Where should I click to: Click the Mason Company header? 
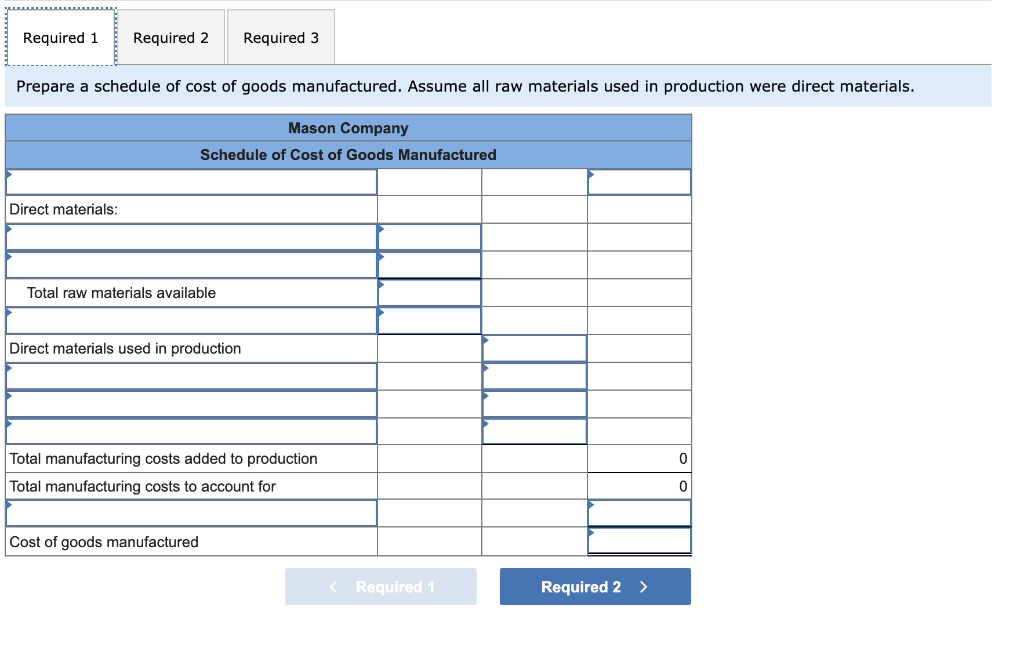click(348, 128)
